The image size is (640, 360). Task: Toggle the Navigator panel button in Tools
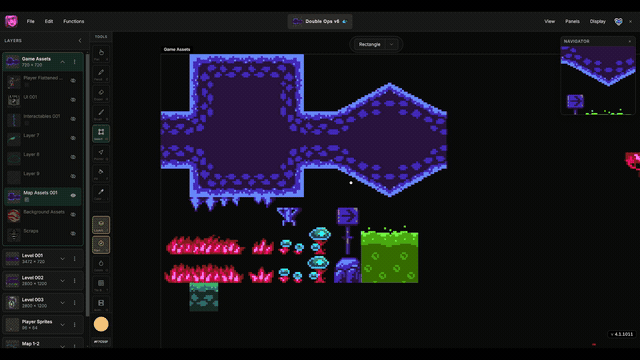pos(101,245)
